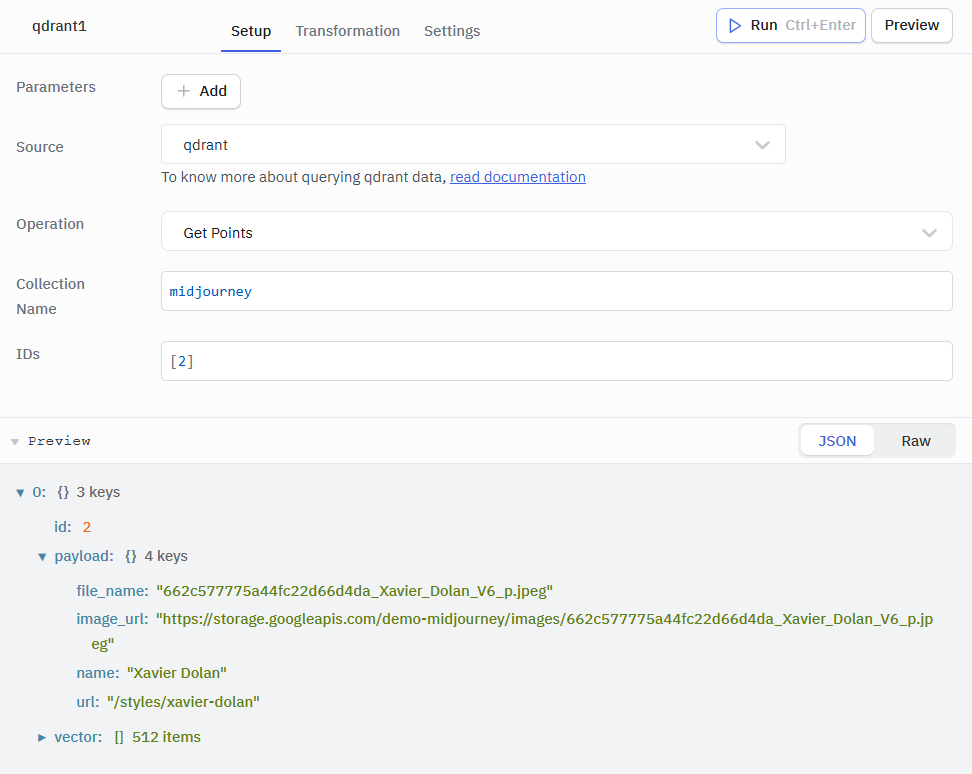This screenshot has height=774, width=972.
Task: Click the id value 2
Action: tap(87, 527)
